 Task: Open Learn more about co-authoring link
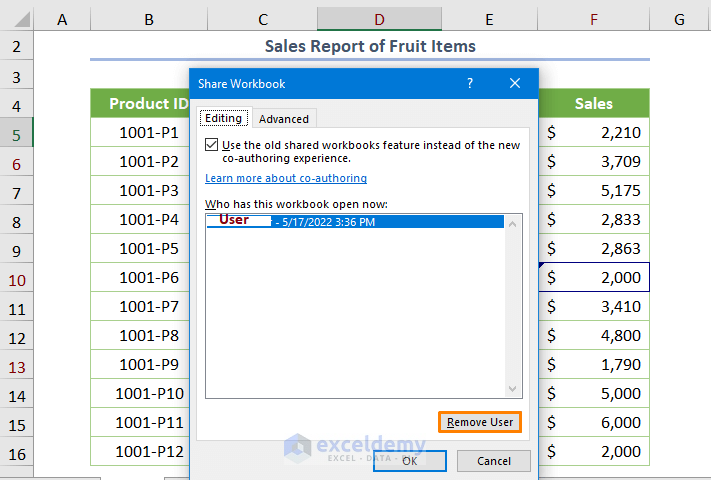tap(286, 178)
